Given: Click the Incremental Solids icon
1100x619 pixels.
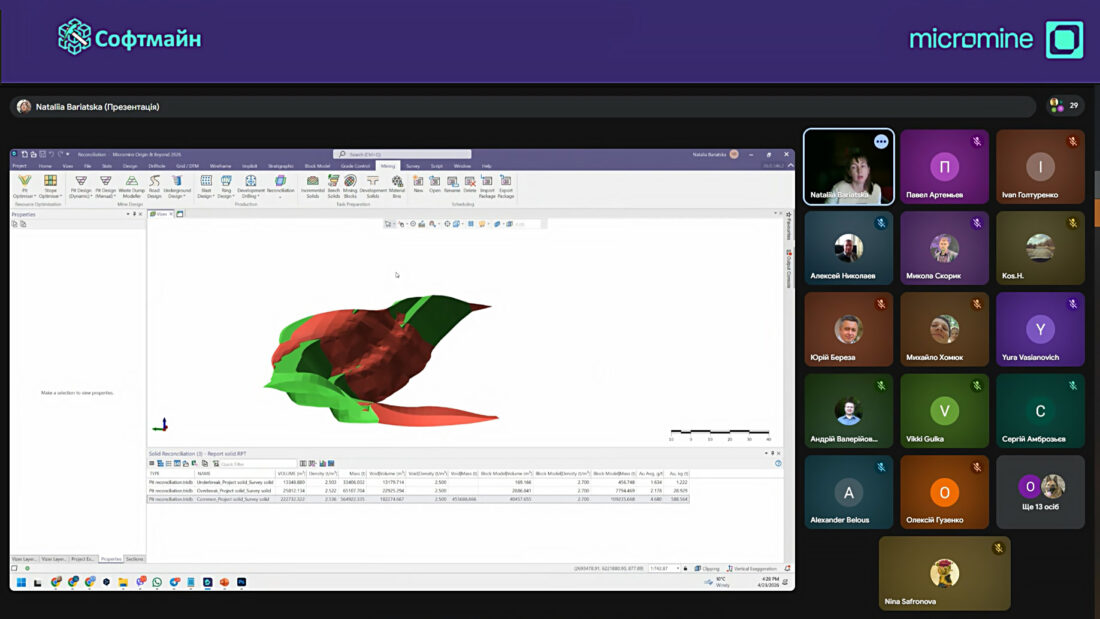Looking at the screenshot, I should point(312,185).
